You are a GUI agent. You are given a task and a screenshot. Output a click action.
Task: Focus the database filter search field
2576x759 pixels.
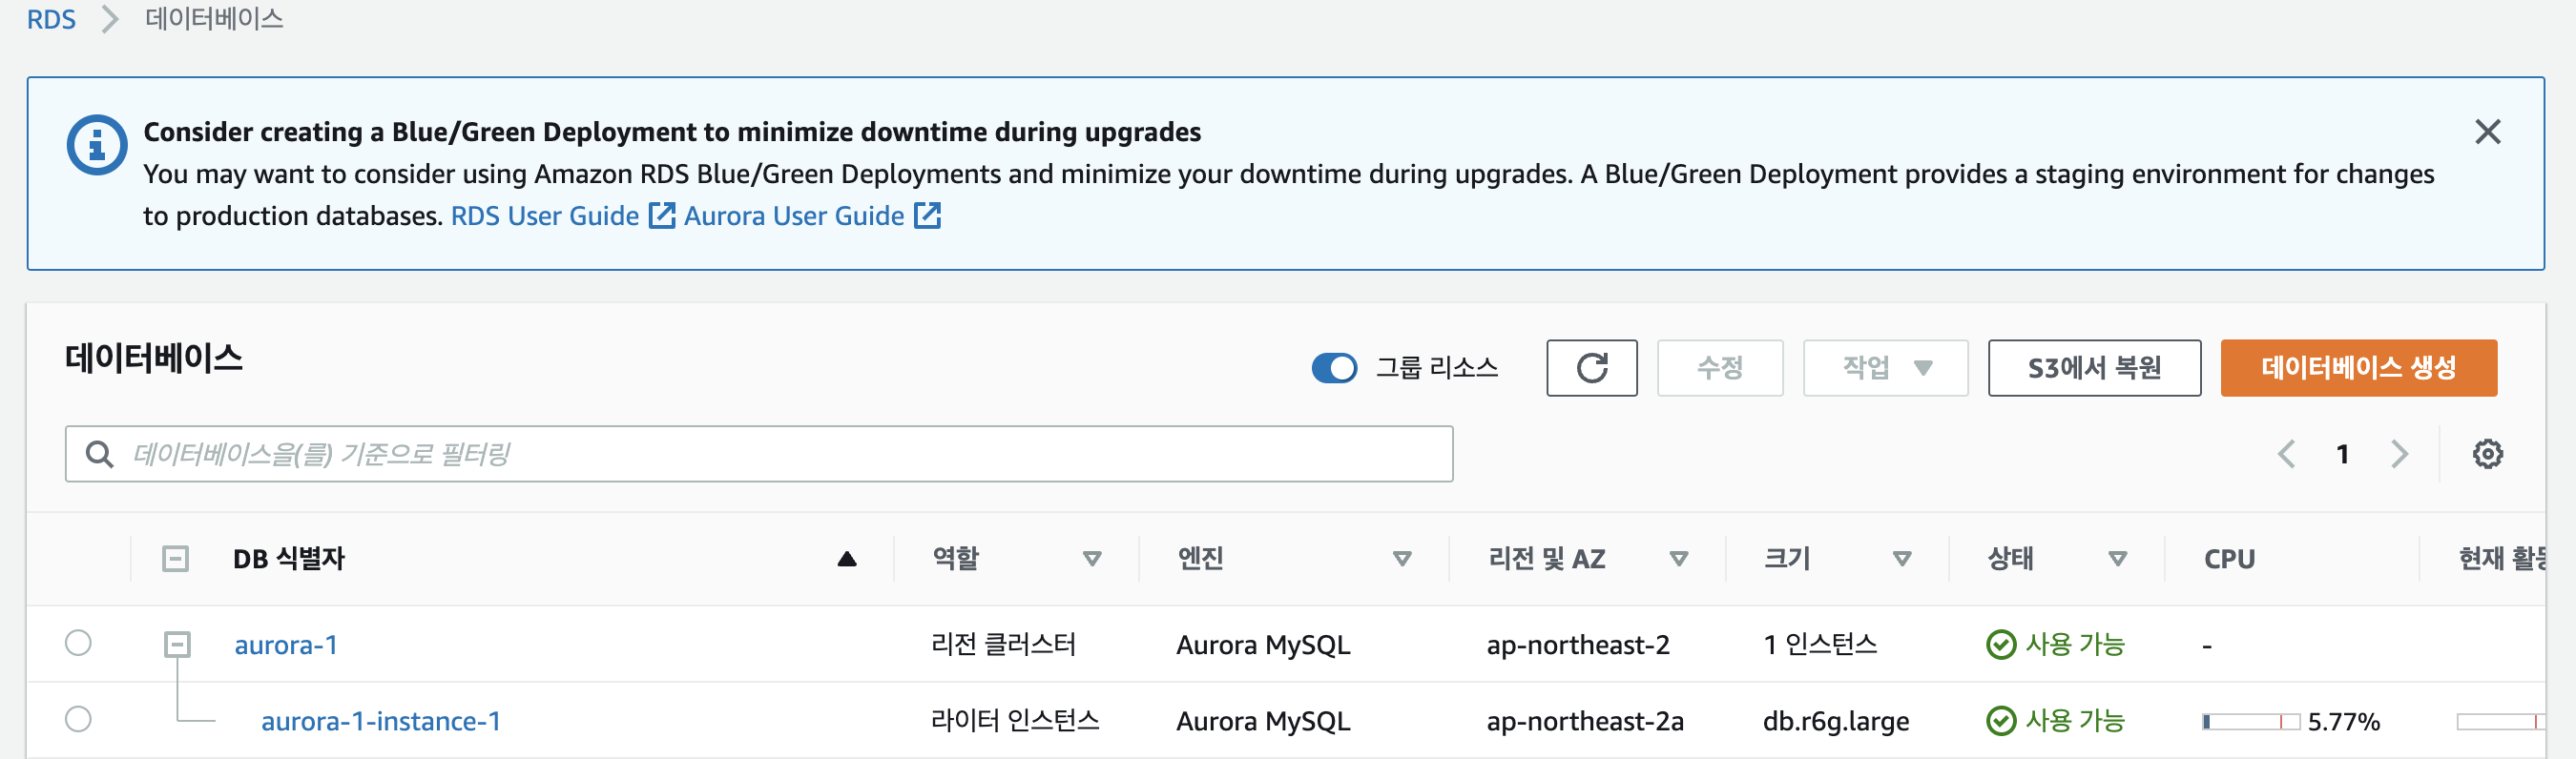pos(759,454)
